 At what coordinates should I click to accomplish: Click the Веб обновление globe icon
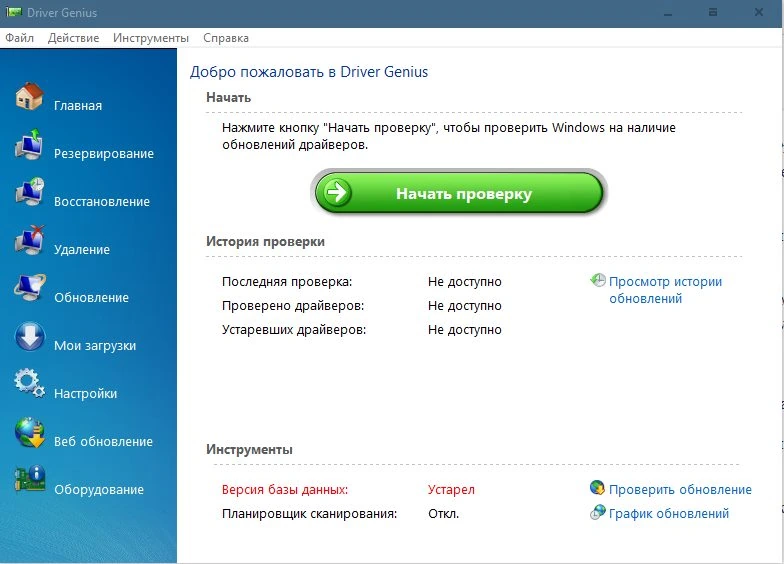coord(30,432)
